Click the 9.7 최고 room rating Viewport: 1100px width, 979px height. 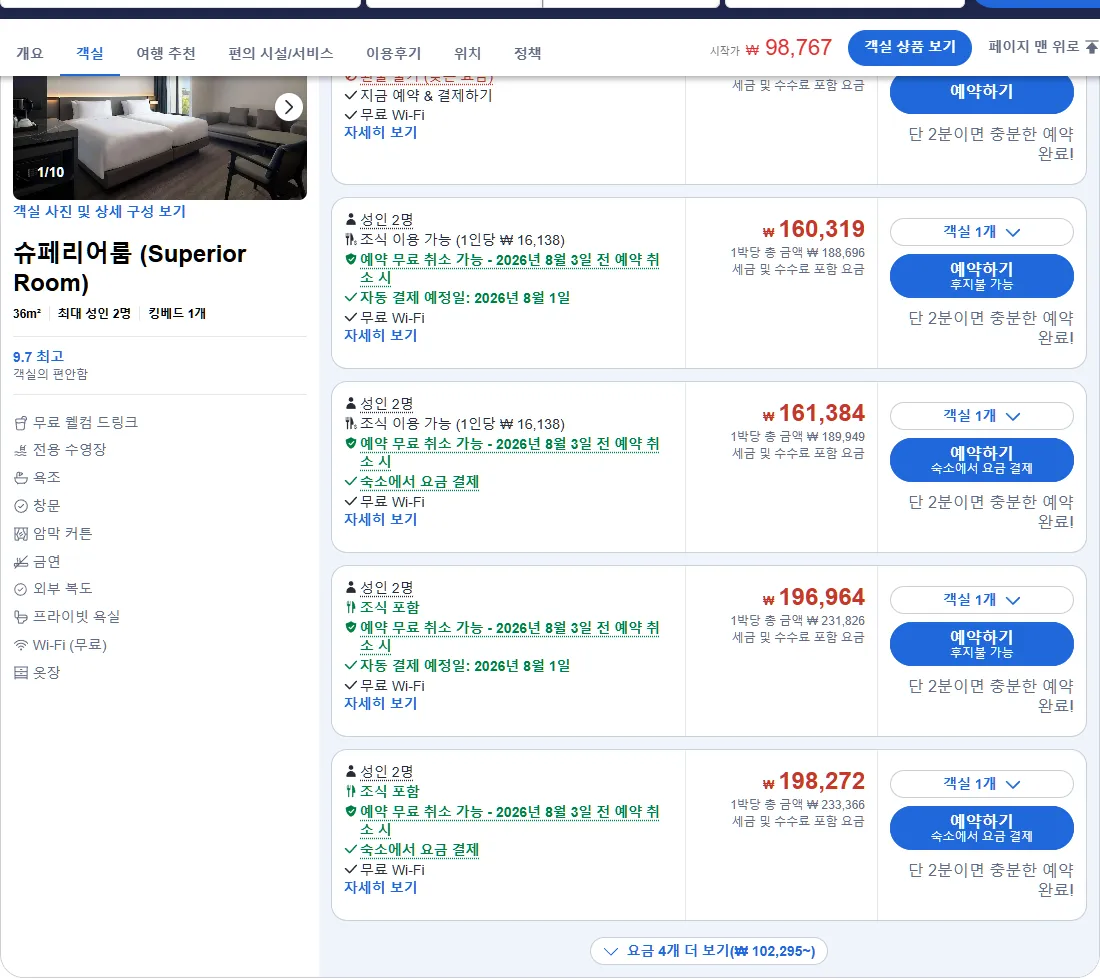point(39,357)
